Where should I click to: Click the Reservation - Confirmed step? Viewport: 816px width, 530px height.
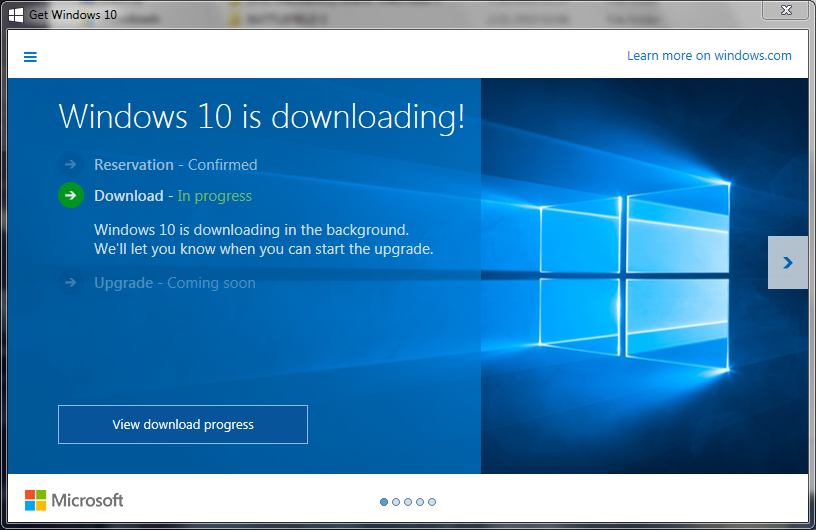(176, 165)
